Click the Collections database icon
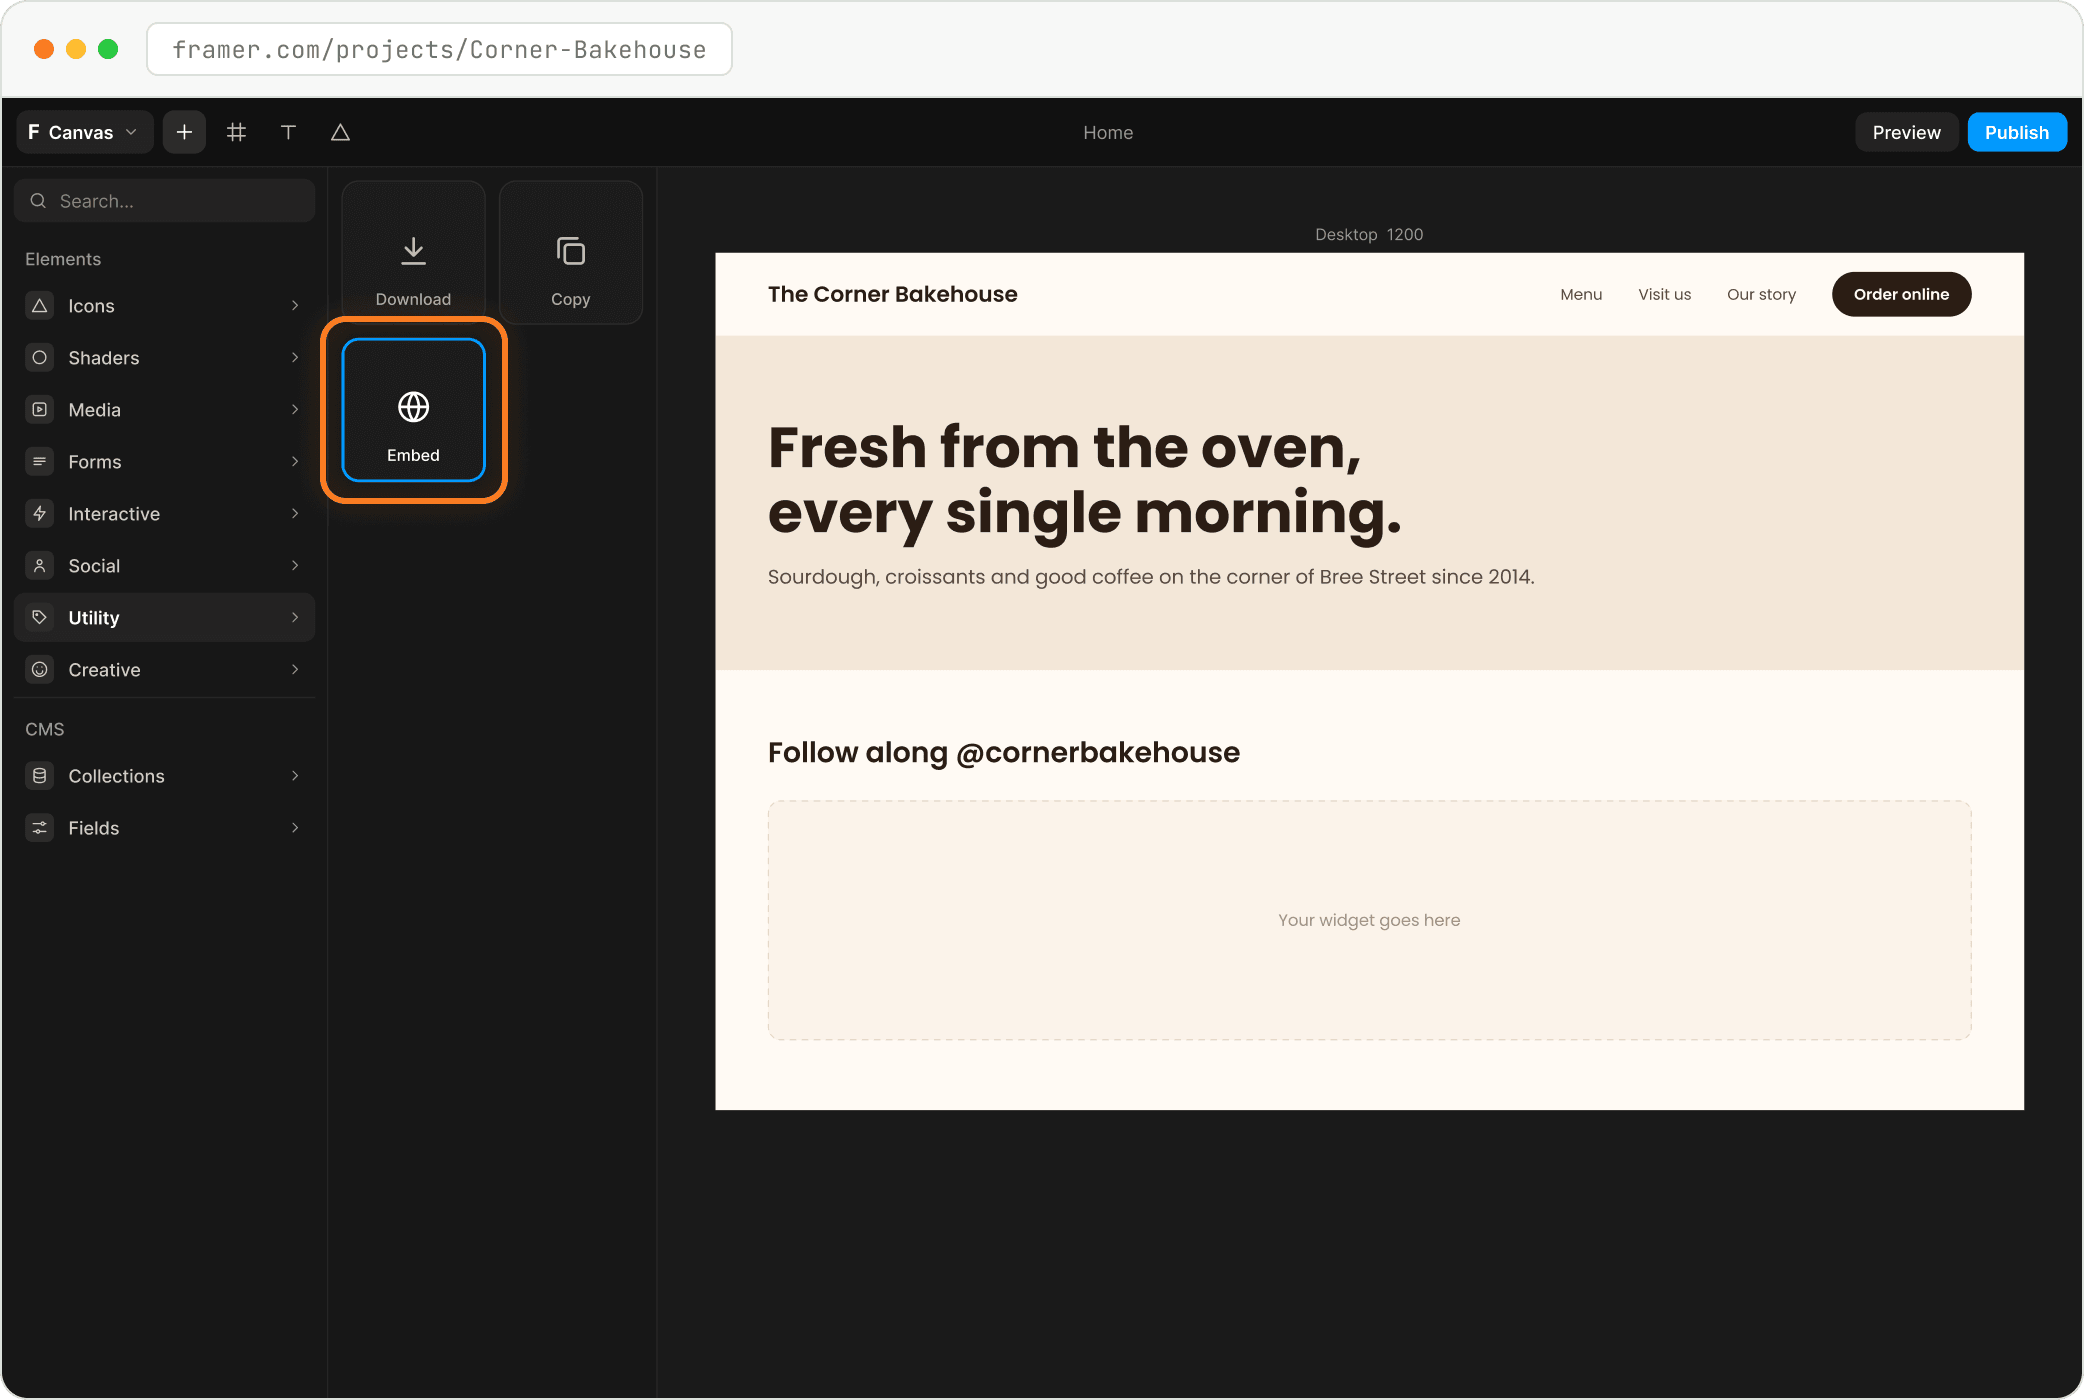Image resolution: width=2084 pixels, height=1400 pixels. coord(40,776)
